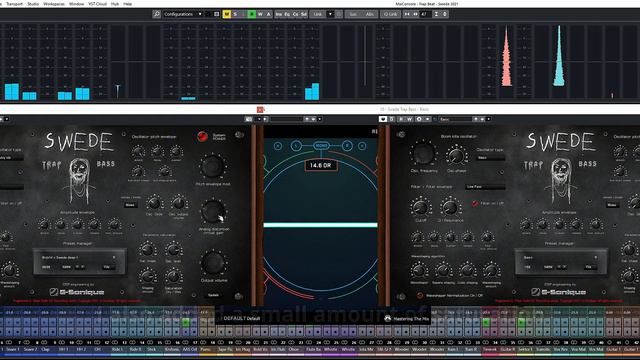Click the camera snapshot icon on left plugin header
The width and height of the screenshot is (640, 360).
pos(248,119)
